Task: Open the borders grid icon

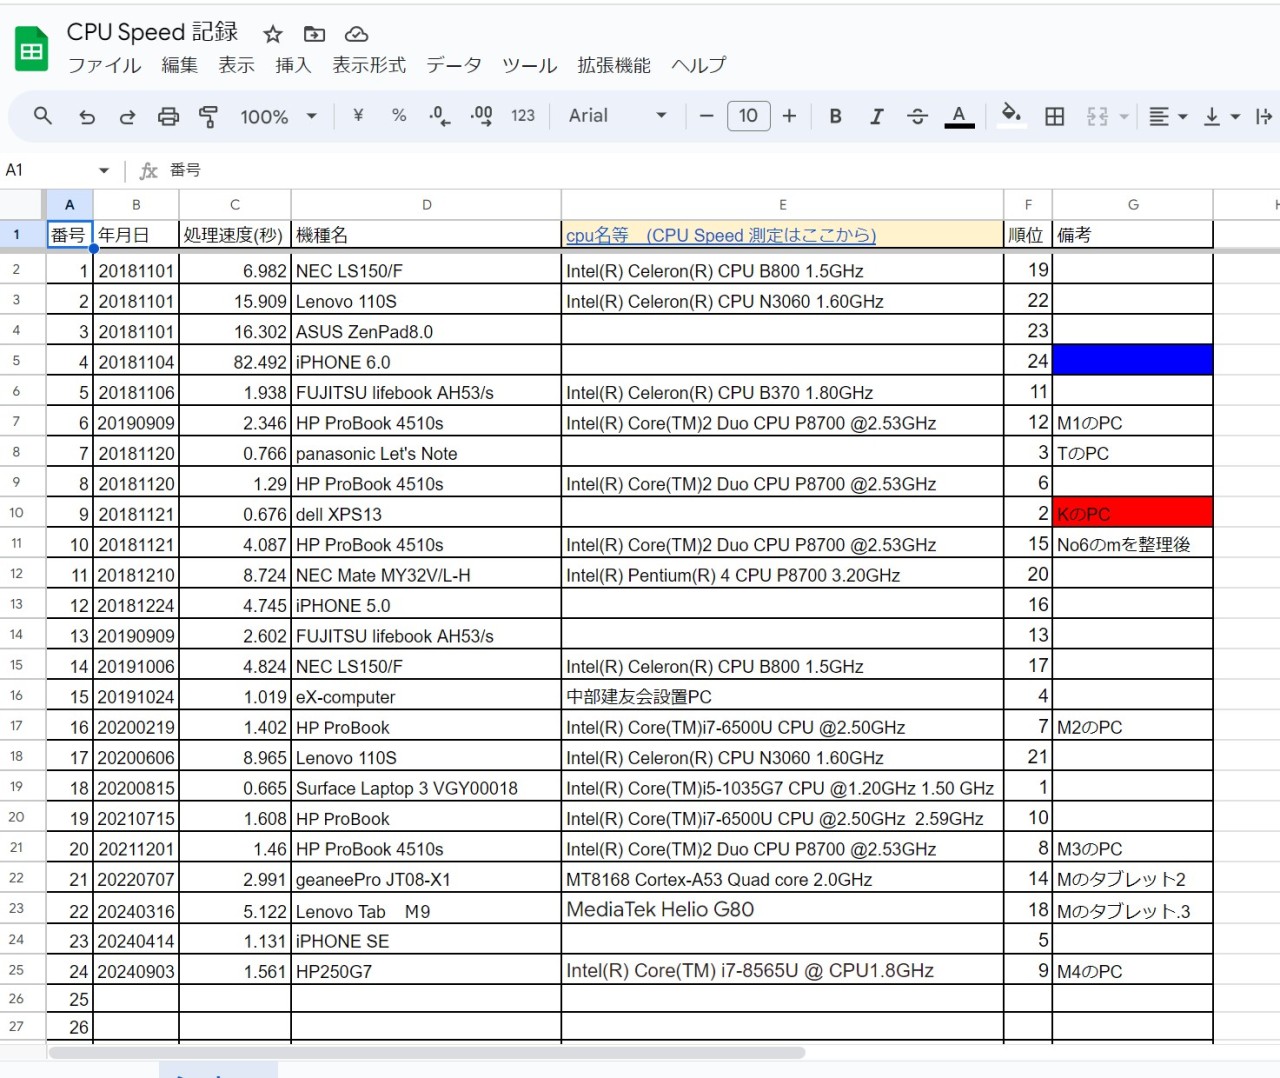Action: point(1054,117)
